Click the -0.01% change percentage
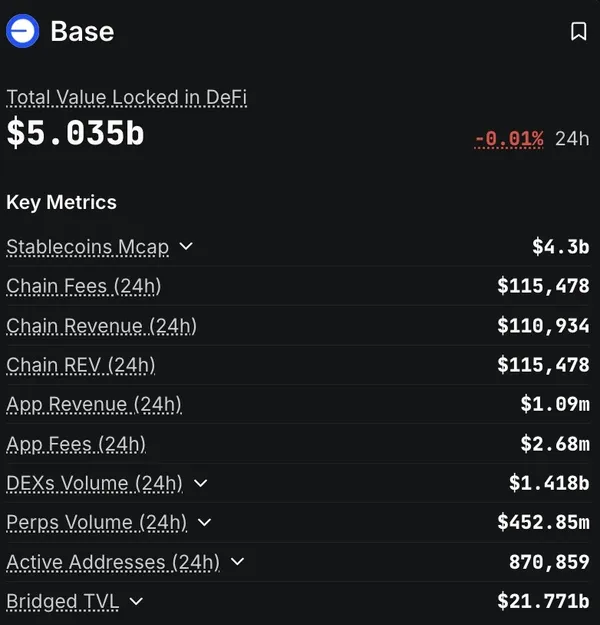 click(x=509, y=138)
